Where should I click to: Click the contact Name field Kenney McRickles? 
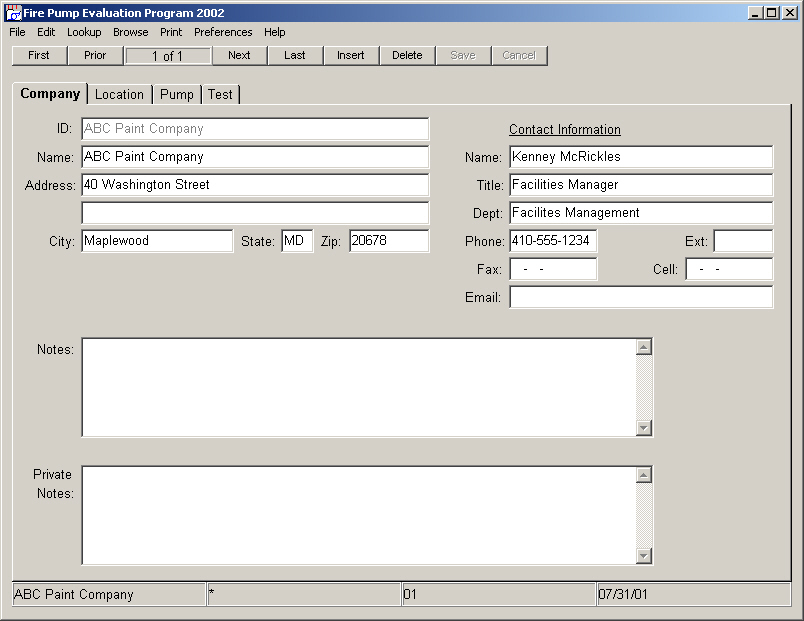(x=641, y=157)
